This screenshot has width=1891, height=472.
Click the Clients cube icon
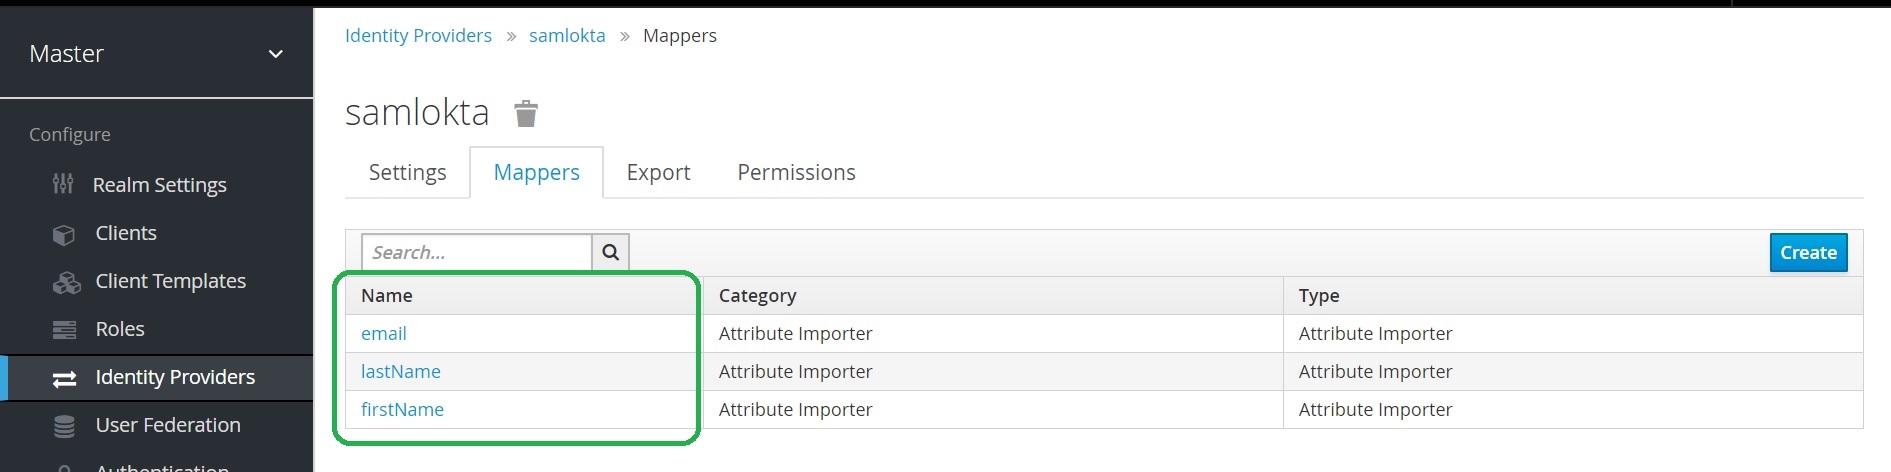(x=64, y=234)
